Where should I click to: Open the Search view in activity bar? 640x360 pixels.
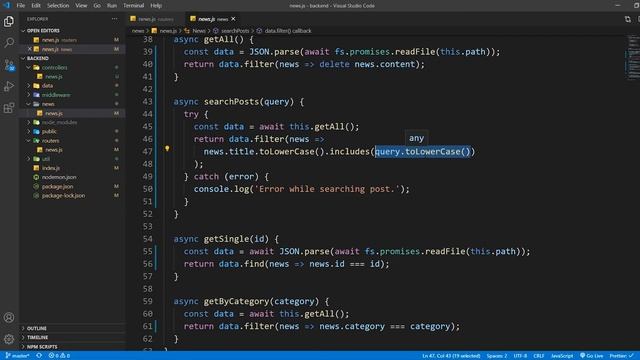point(9,42)
